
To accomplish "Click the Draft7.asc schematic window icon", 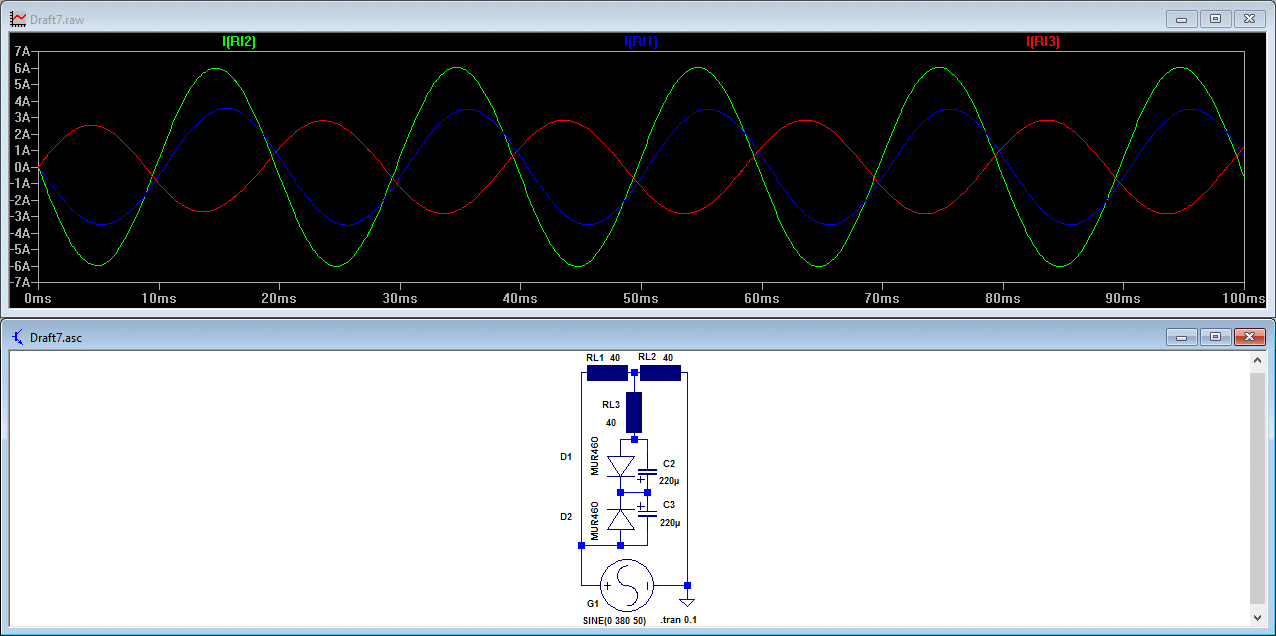I will tap(18, 337).
